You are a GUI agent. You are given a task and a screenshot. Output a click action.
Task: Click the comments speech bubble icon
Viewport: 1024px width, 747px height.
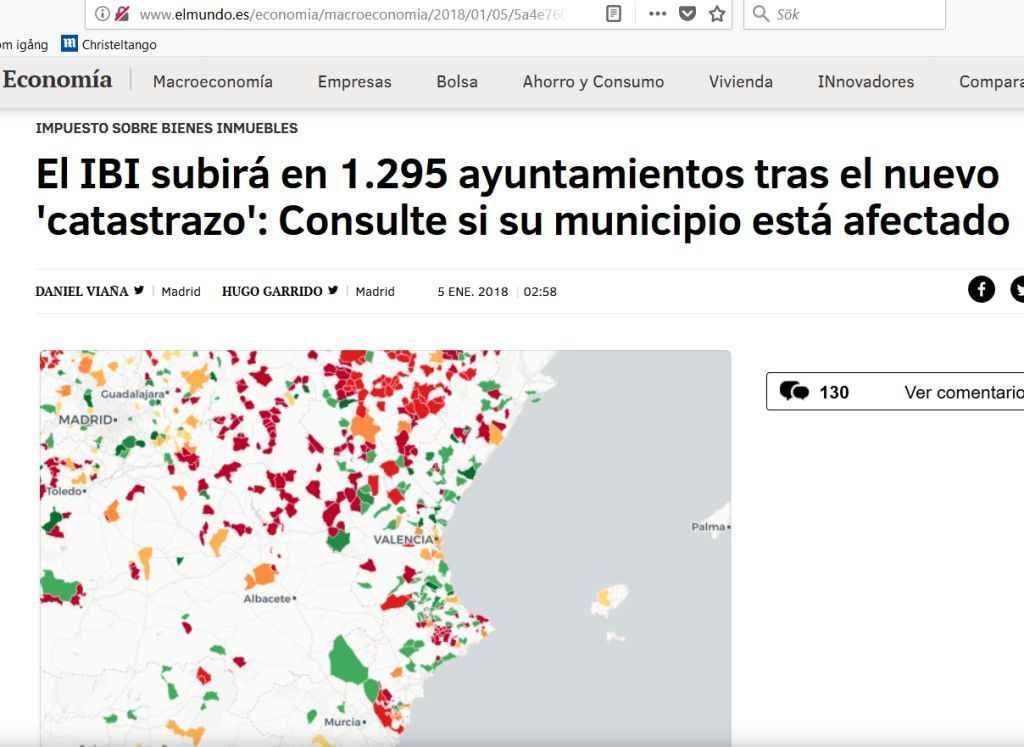[x=794, y=391]
